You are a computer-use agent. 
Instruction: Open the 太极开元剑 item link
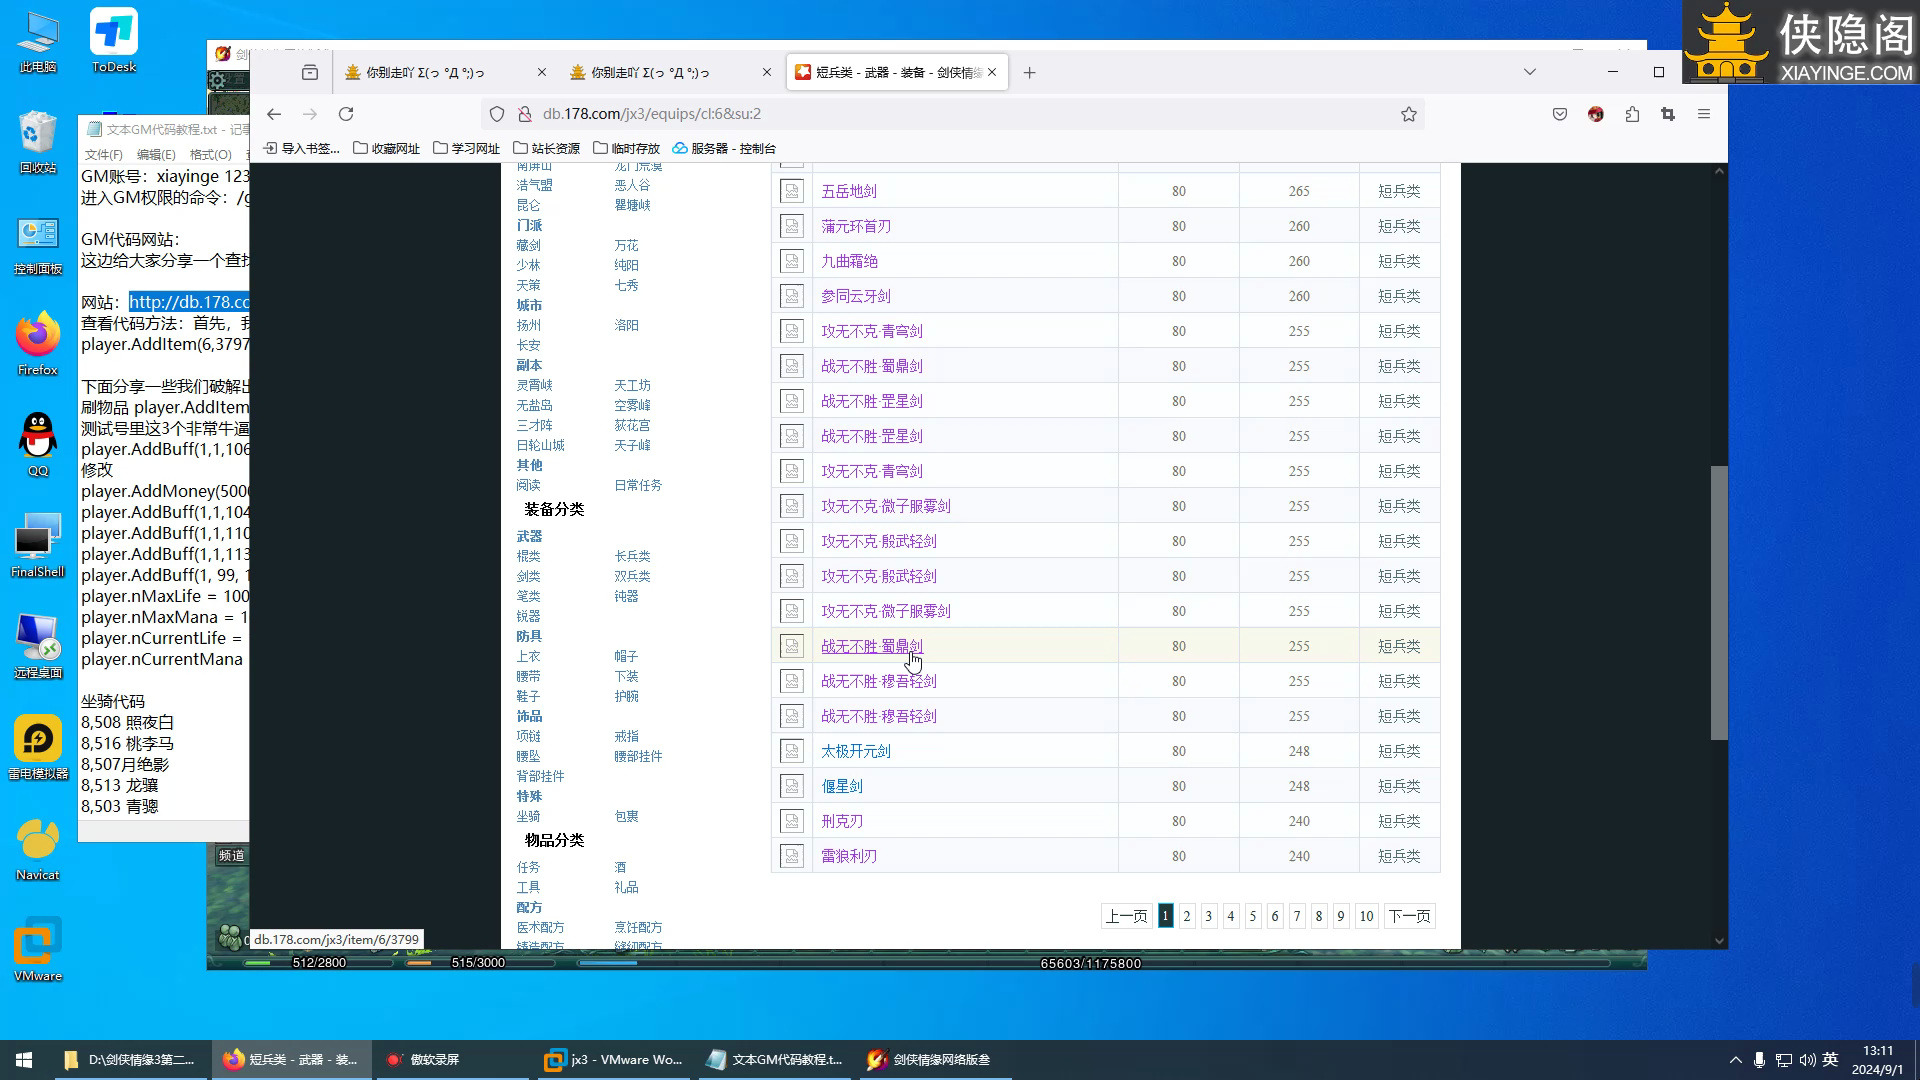pyautogui.click(x=856, y=751)
